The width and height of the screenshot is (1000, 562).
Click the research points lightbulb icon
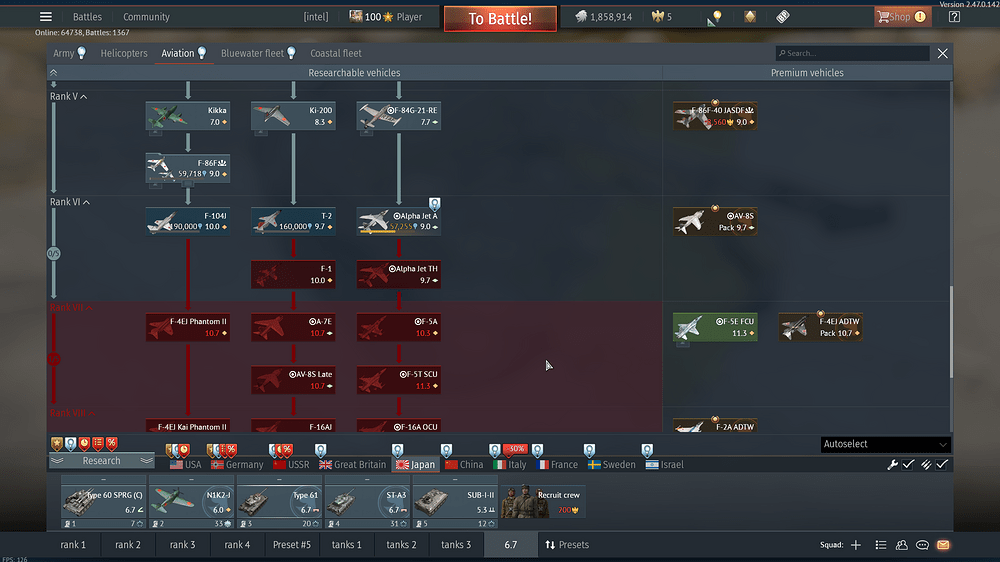coord(716,17)
